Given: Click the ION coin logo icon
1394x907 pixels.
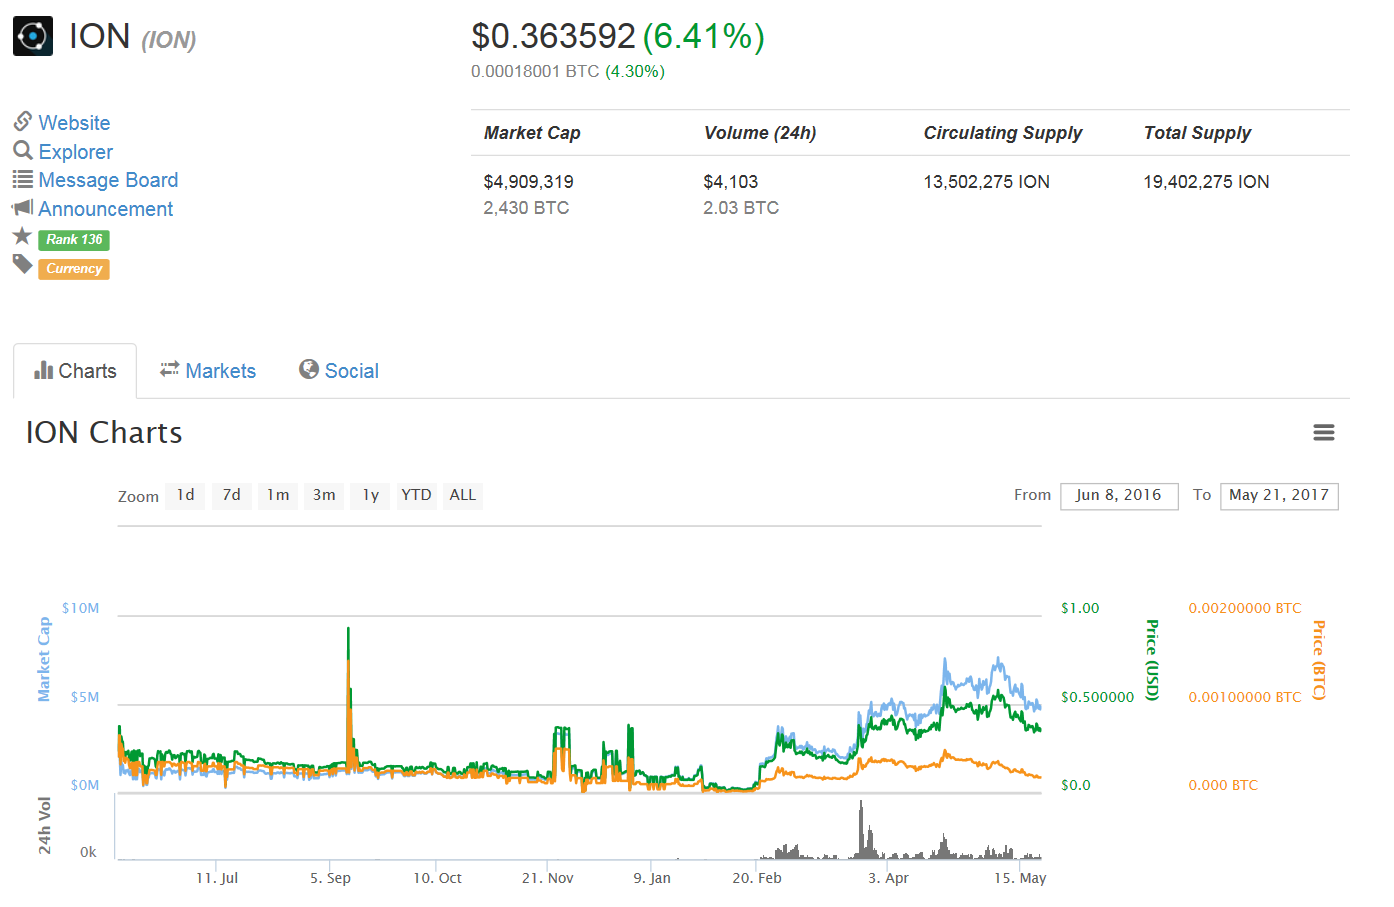Looking at the screenshot, I should click(33, 37).
